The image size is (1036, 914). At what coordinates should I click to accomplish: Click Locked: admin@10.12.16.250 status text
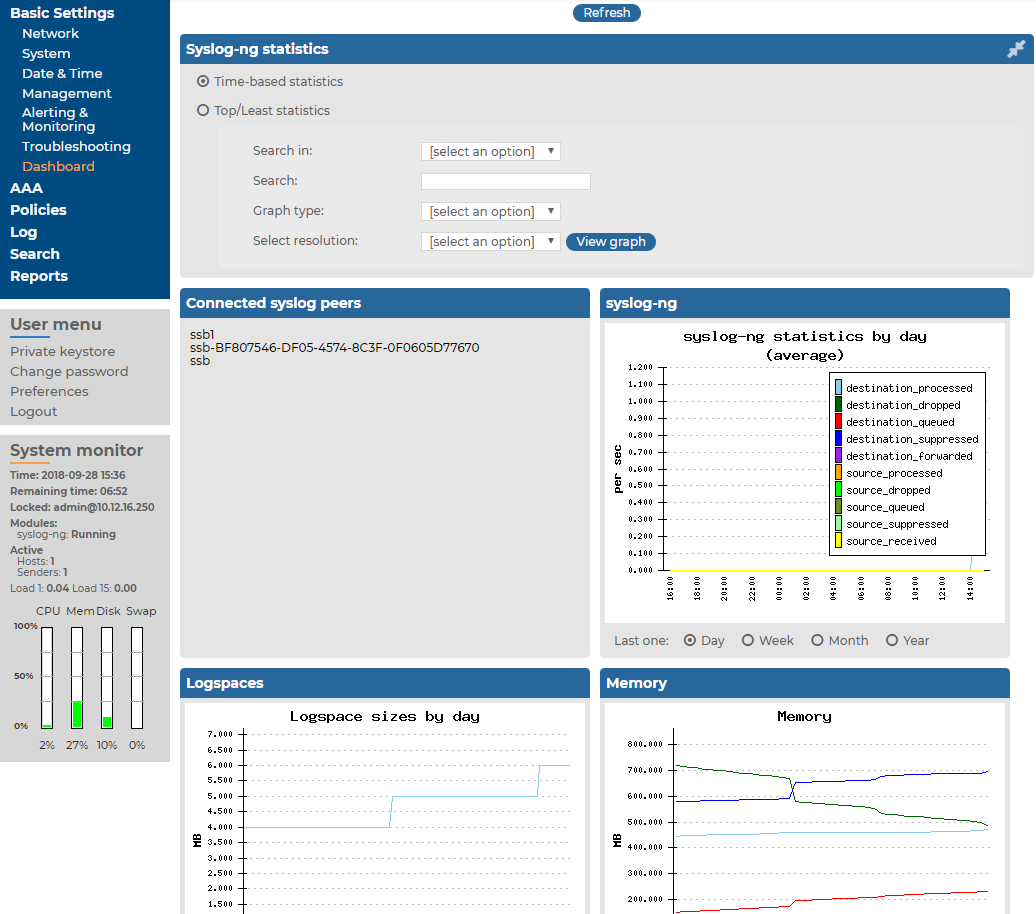click(82, 508)
